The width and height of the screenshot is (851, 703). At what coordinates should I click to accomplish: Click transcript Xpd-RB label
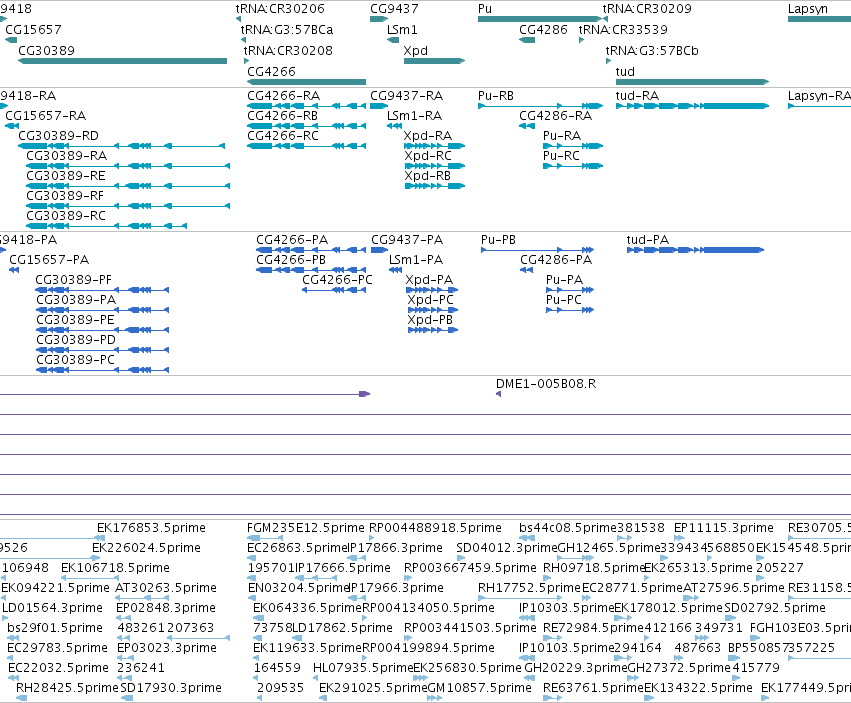[x=428, y=176]
